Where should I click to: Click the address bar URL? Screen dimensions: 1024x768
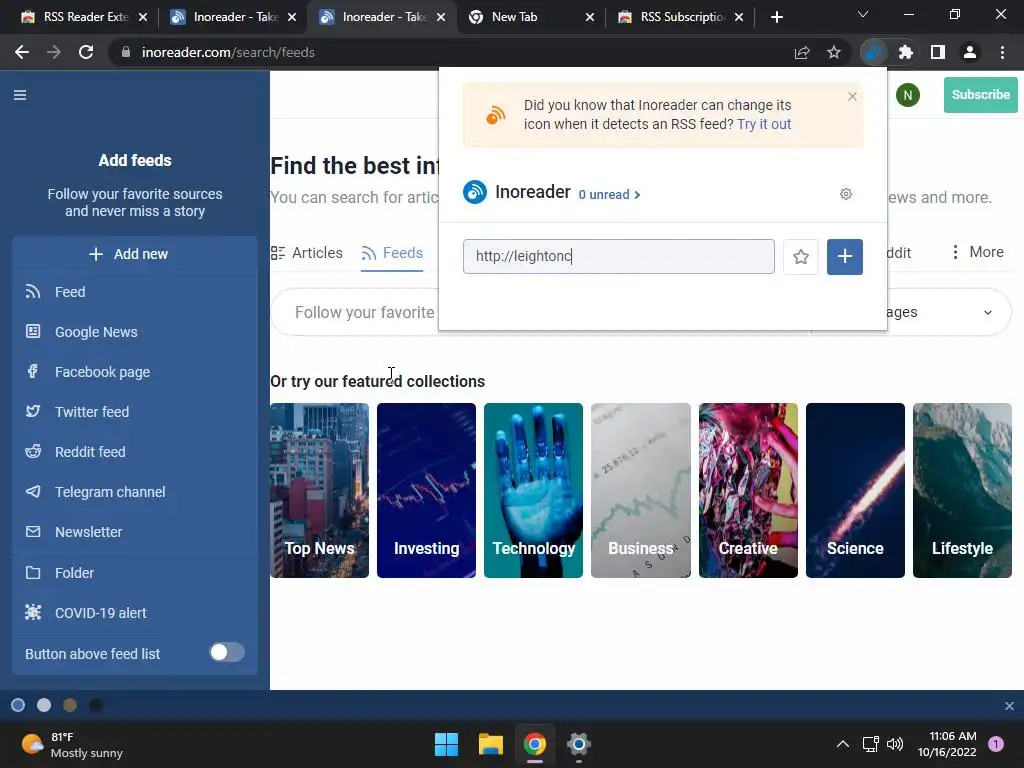pyautogui.click(x=228, y=52)
